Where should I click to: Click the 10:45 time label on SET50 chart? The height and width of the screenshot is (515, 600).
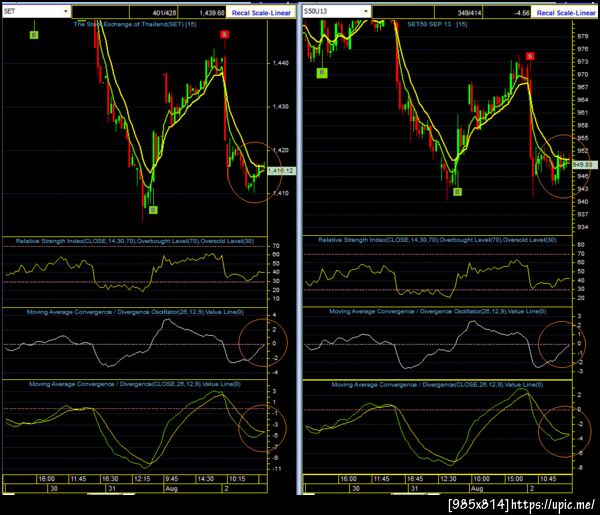pyautogui.click(x=548, y=479)
